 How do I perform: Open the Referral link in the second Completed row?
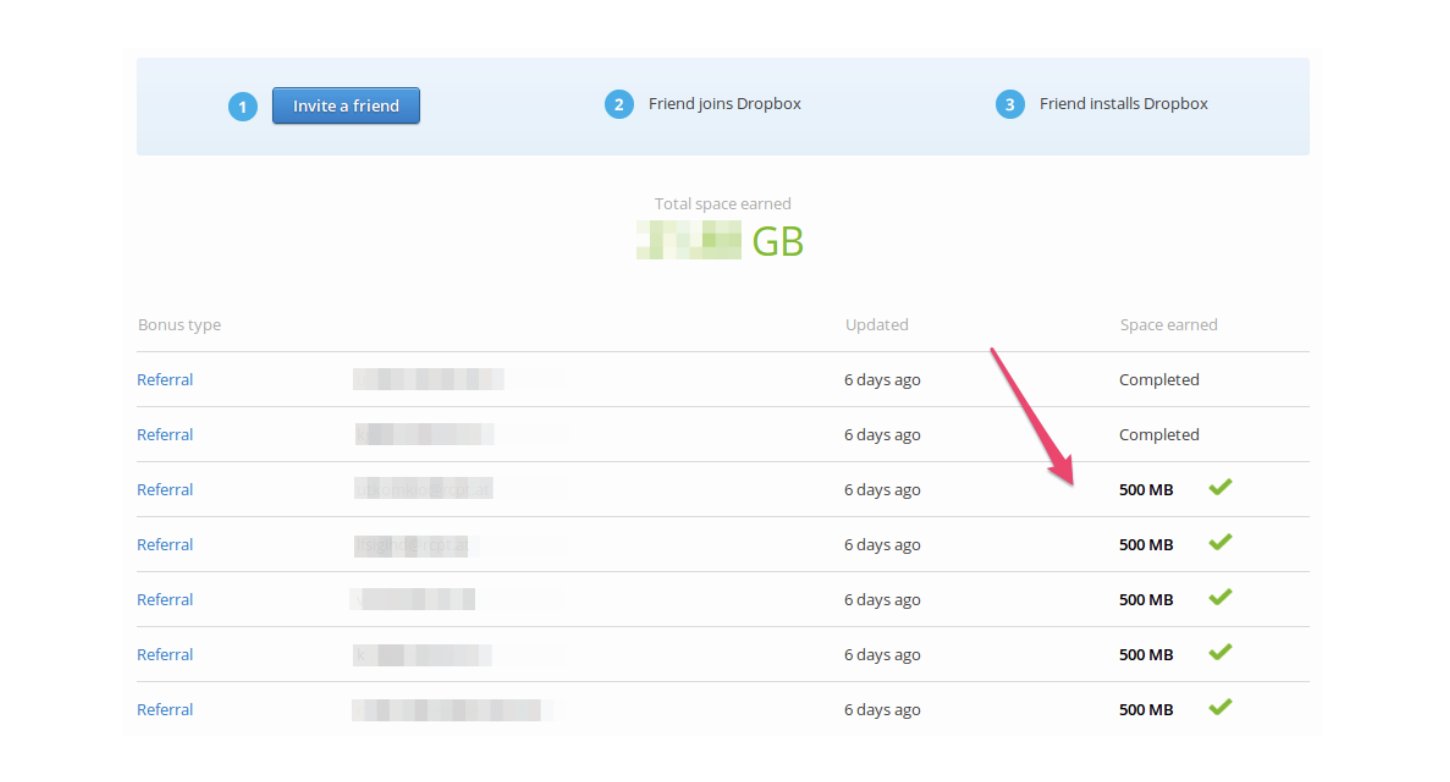point(165,435)
